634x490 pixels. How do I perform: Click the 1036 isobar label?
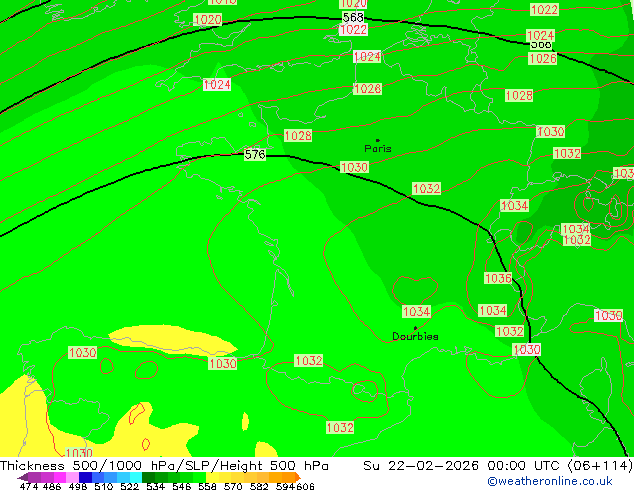498,278
